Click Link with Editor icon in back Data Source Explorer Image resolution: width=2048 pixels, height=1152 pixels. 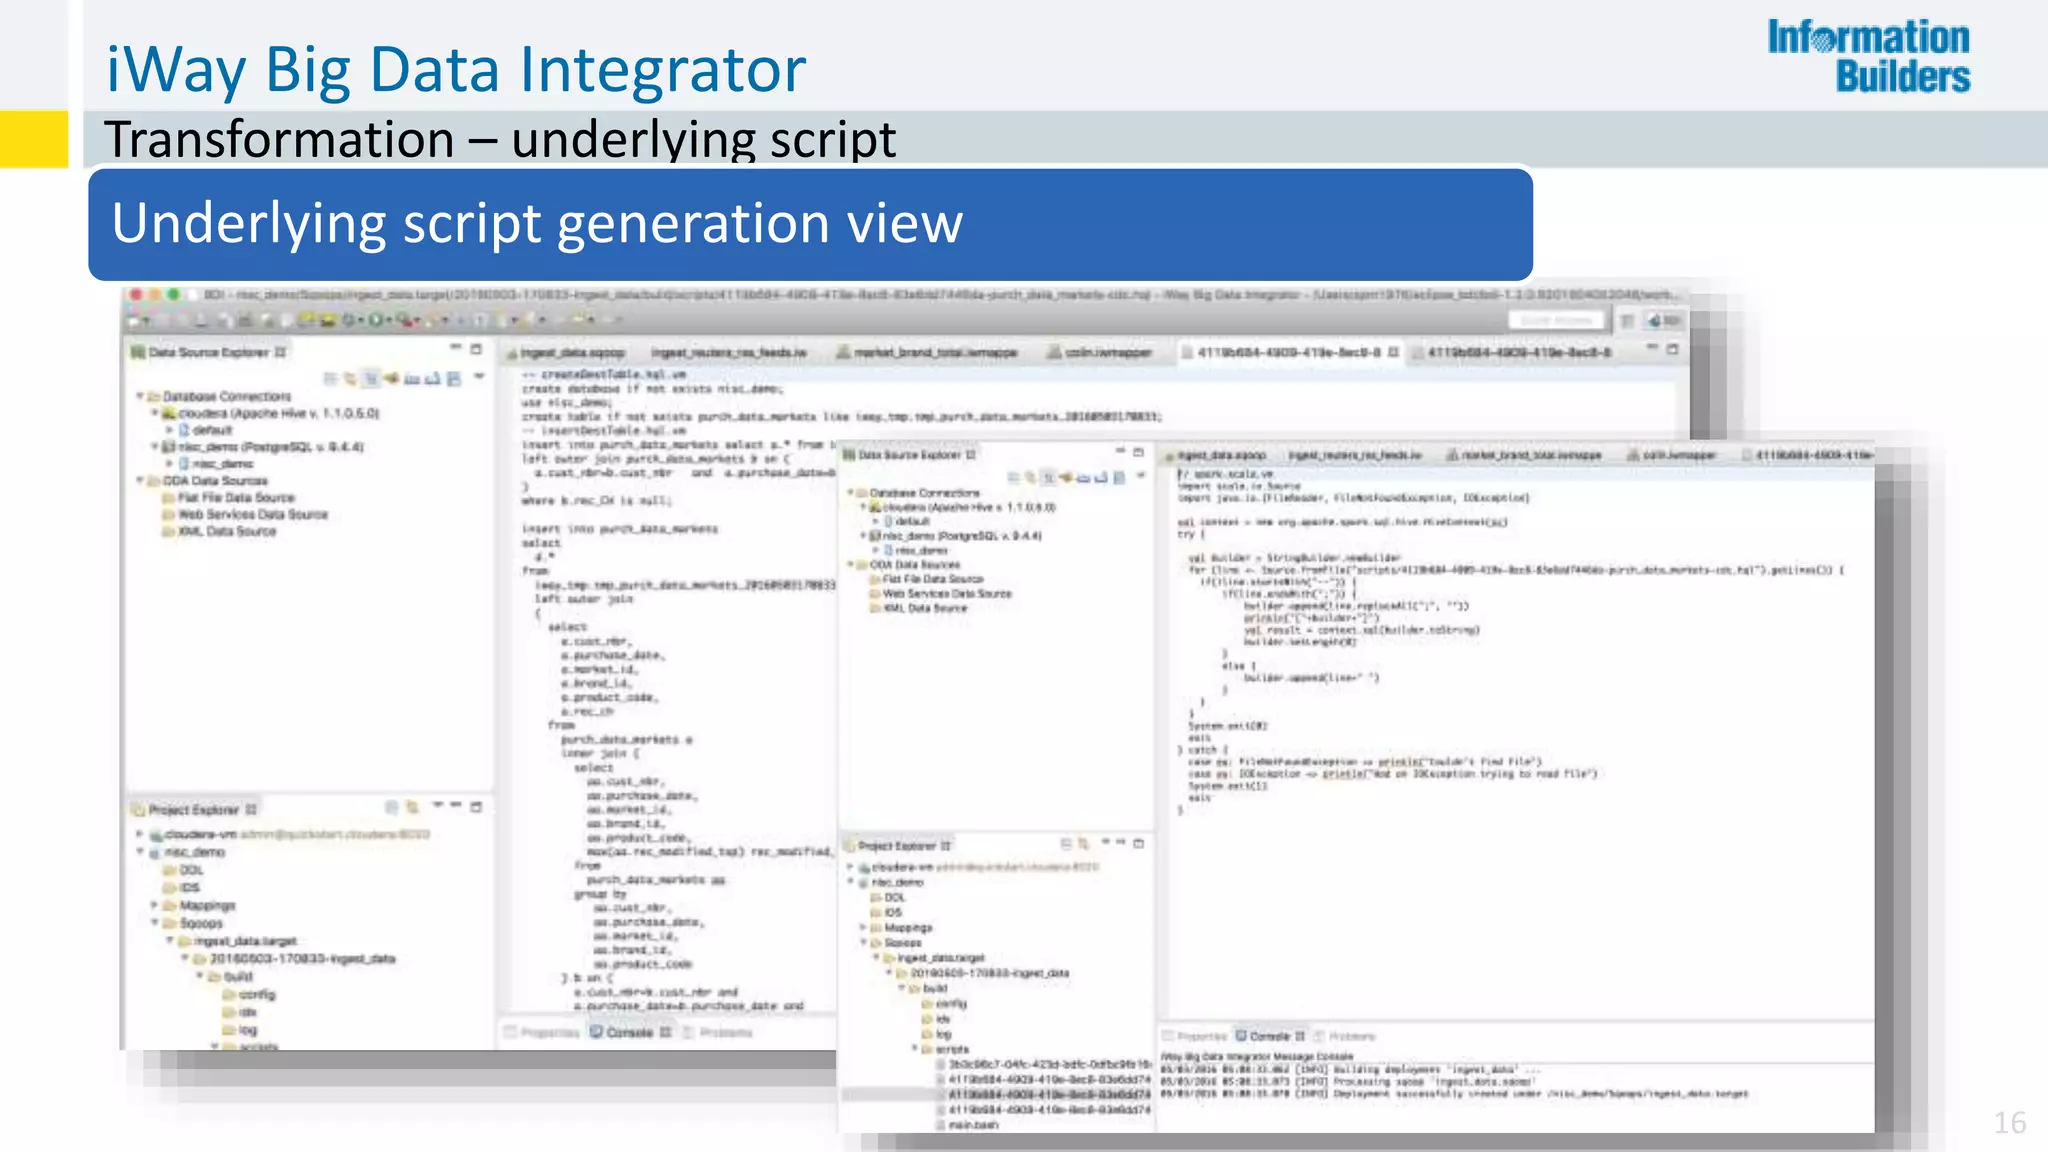[350, 378]
